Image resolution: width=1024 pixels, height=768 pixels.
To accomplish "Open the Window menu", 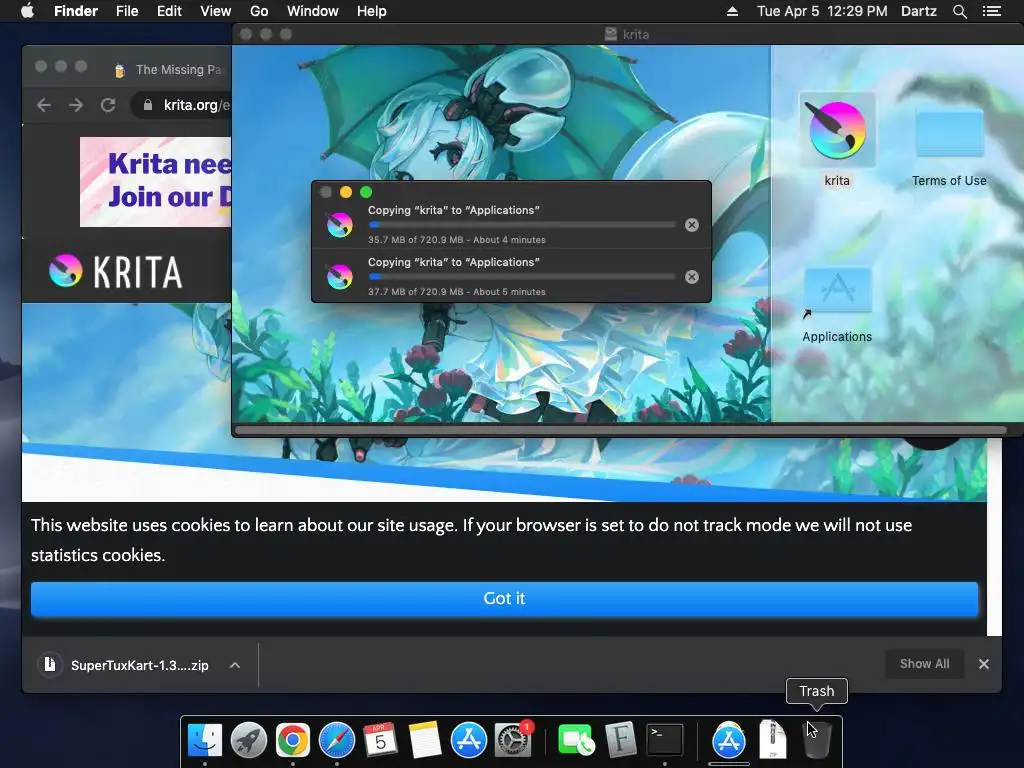I will tap(312, 11).
